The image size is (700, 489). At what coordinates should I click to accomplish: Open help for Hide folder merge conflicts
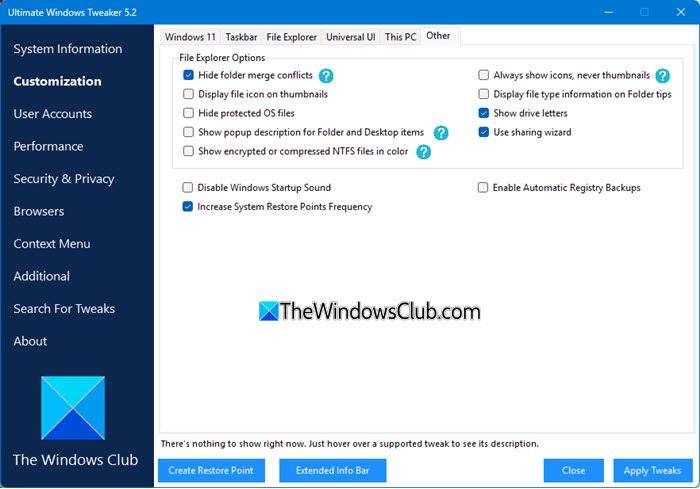(326, 76)
